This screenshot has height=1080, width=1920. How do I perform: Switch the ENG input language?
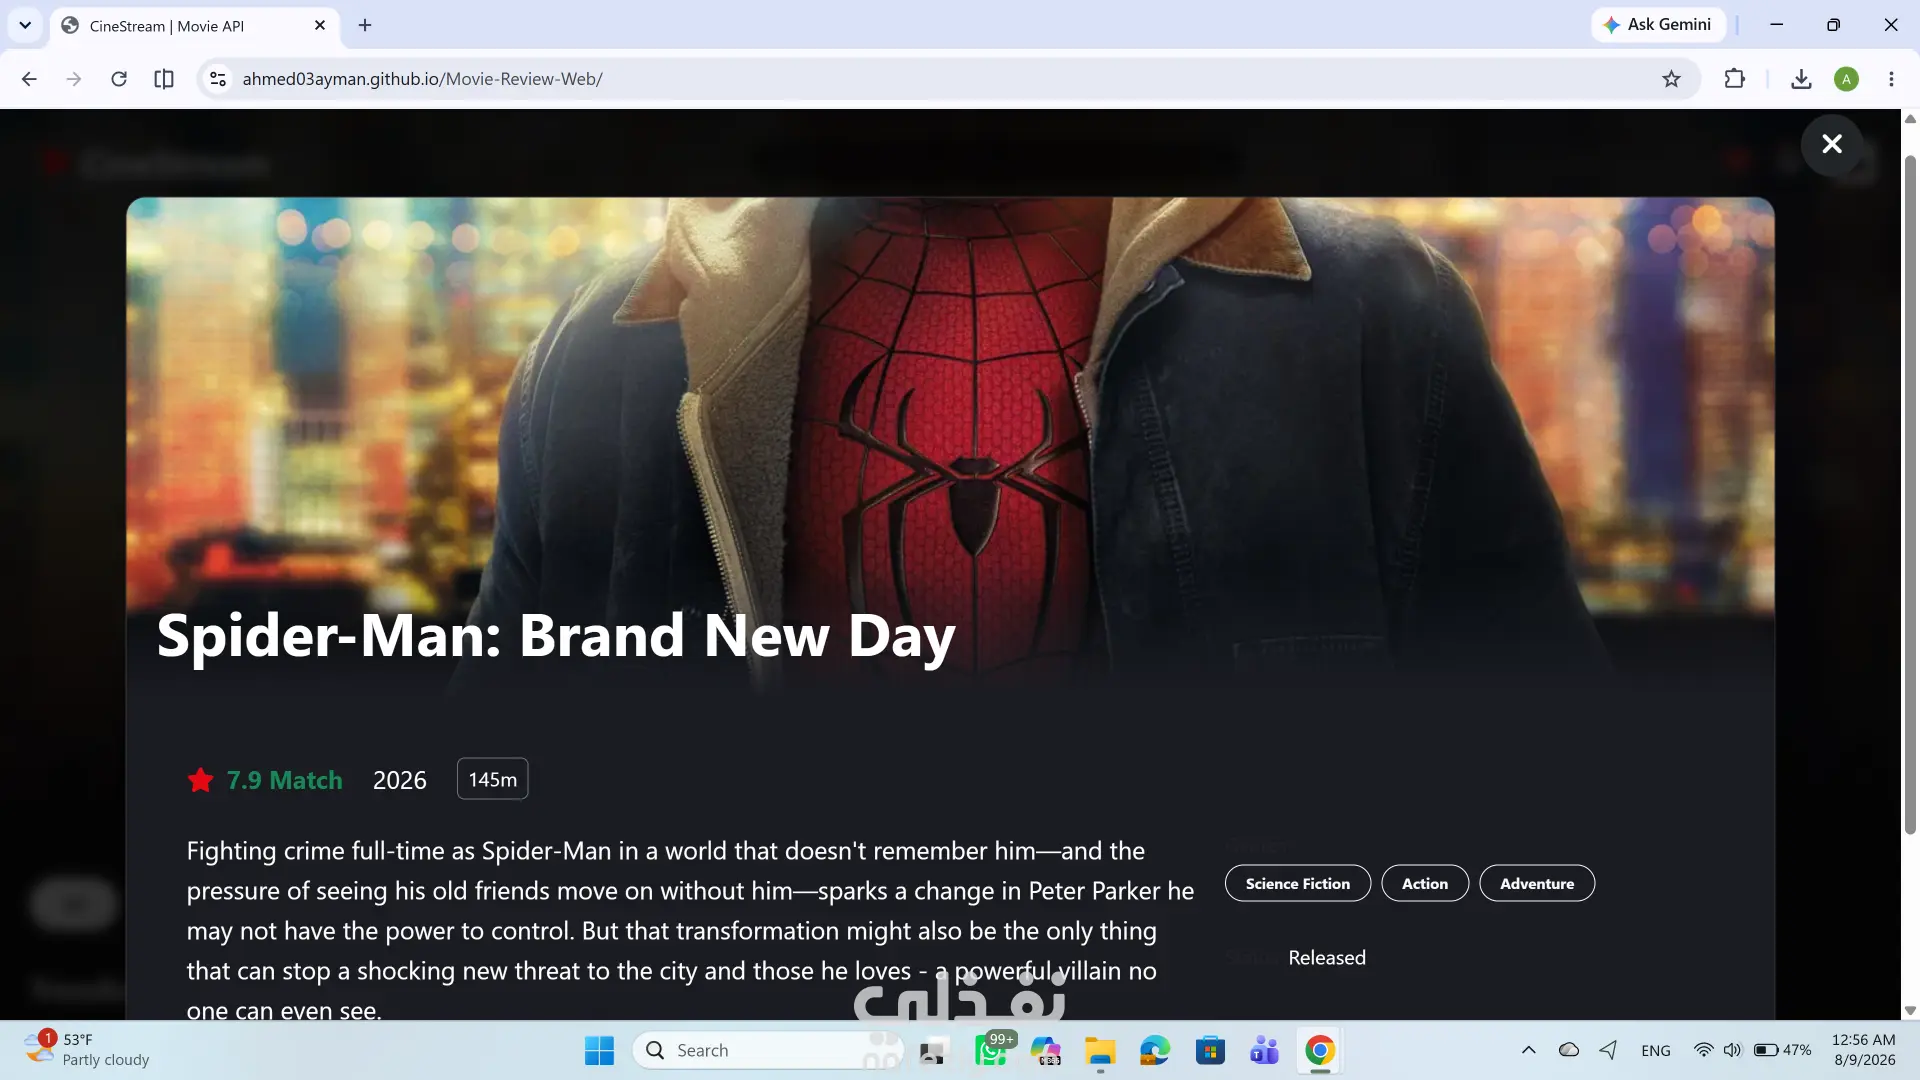click(1656, 1050)
